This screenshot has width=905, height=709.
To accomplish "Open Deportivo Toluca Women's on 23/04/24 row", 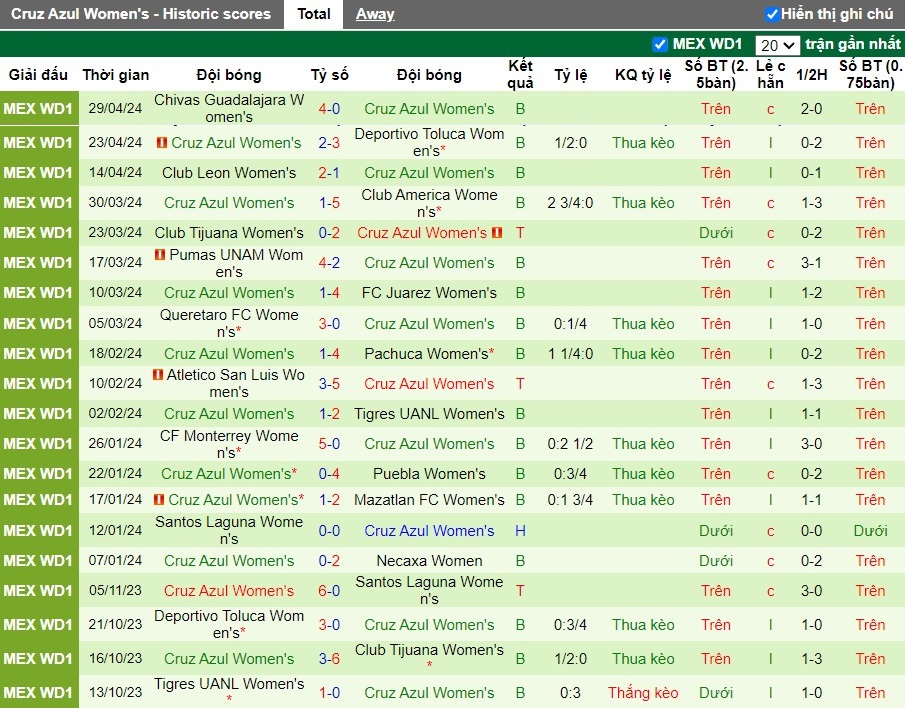I will (429, 142).
